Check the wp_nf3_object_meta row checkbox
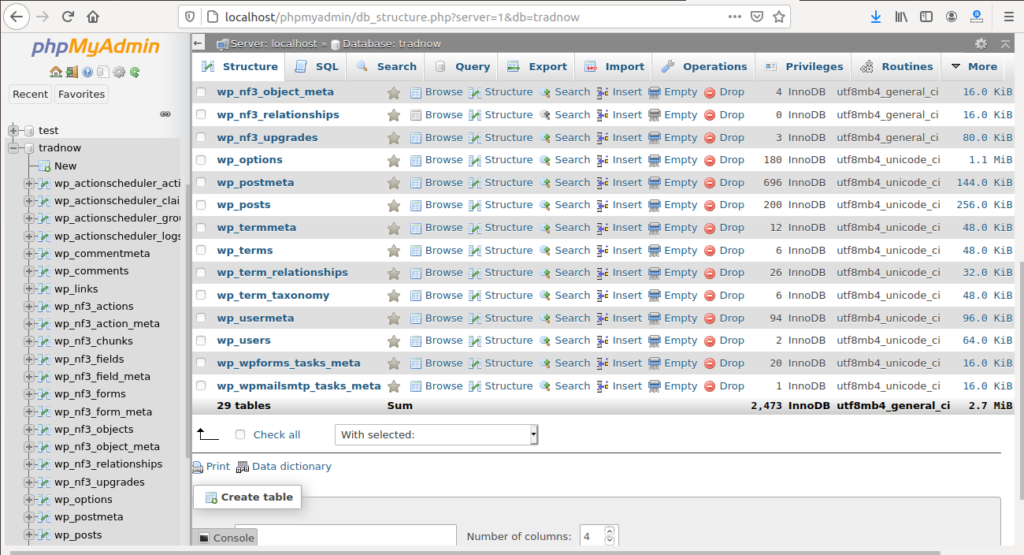Viewport: 1024px width, 555px height. tap(201, 92)
